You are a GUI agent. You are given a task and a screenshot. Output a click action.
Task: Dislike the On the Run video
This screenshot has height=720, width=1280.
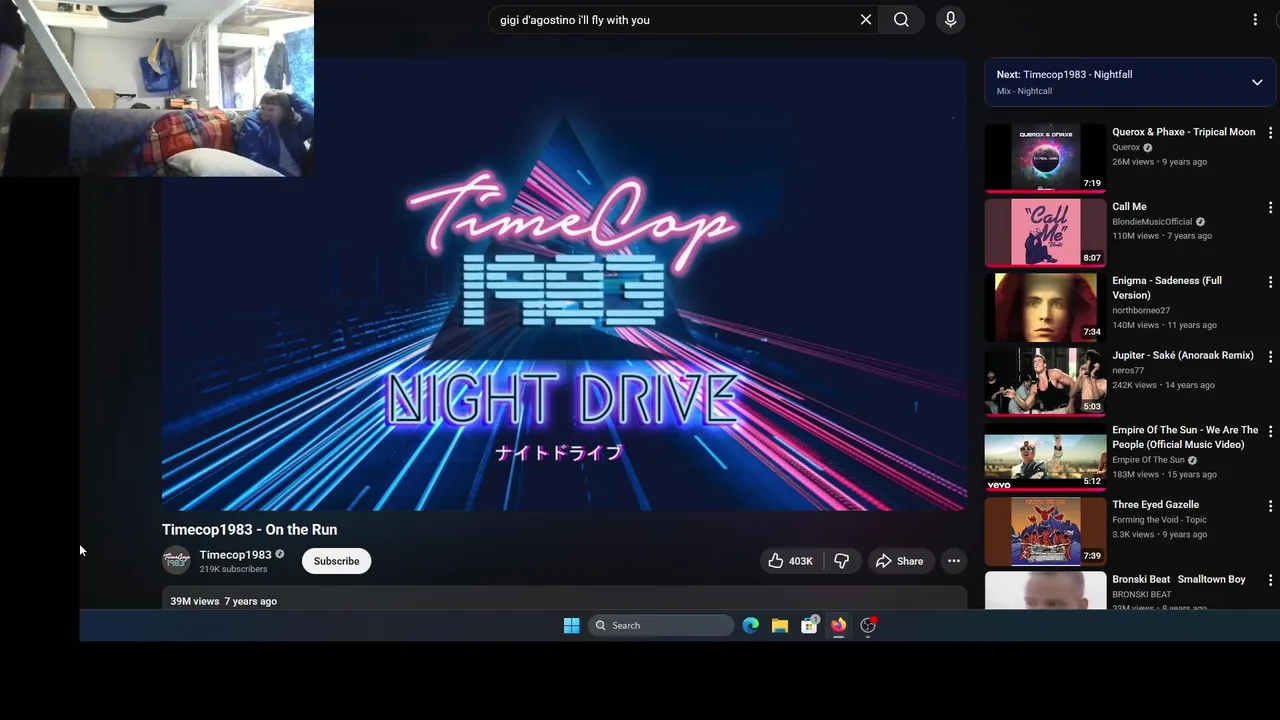click(x=842, y=561)
